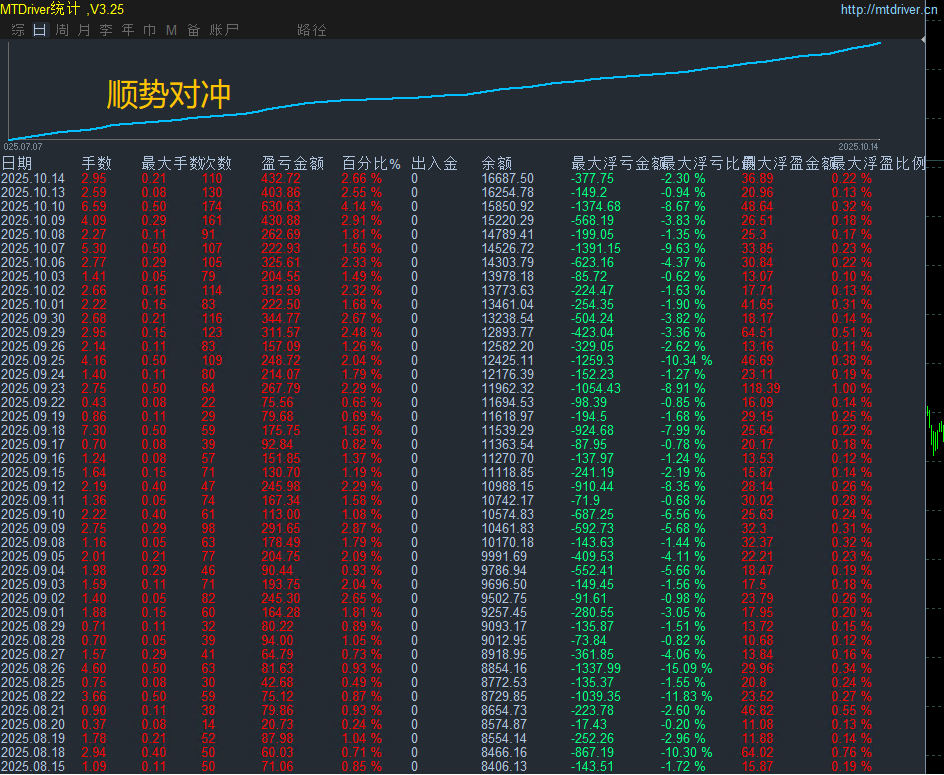This screenshot has width=944, height=775.
Task: Click the 顺势对冲 chart label
Action: click(169, 95)
